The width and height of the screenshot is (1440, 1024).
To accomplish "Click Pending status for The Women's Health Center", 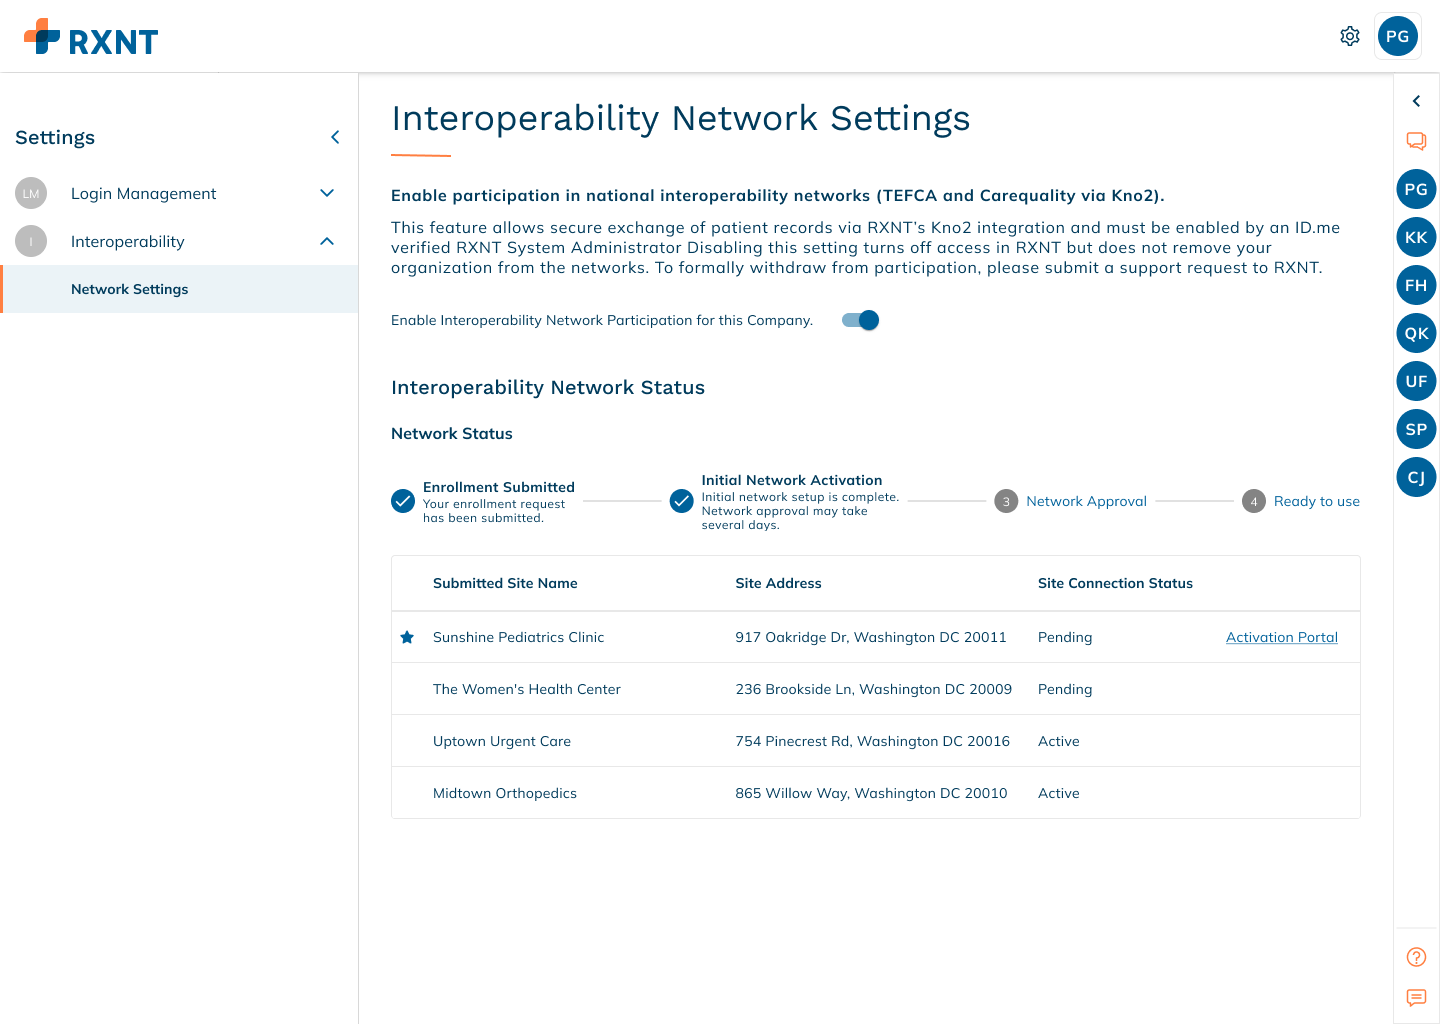I will point(1065,689).
